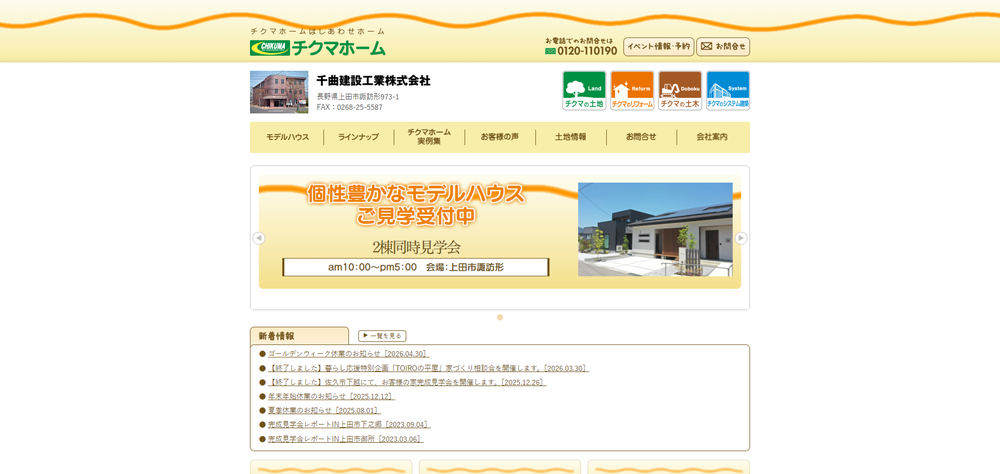Open 年末年始休業のお知らせ link

pos(331,396)
